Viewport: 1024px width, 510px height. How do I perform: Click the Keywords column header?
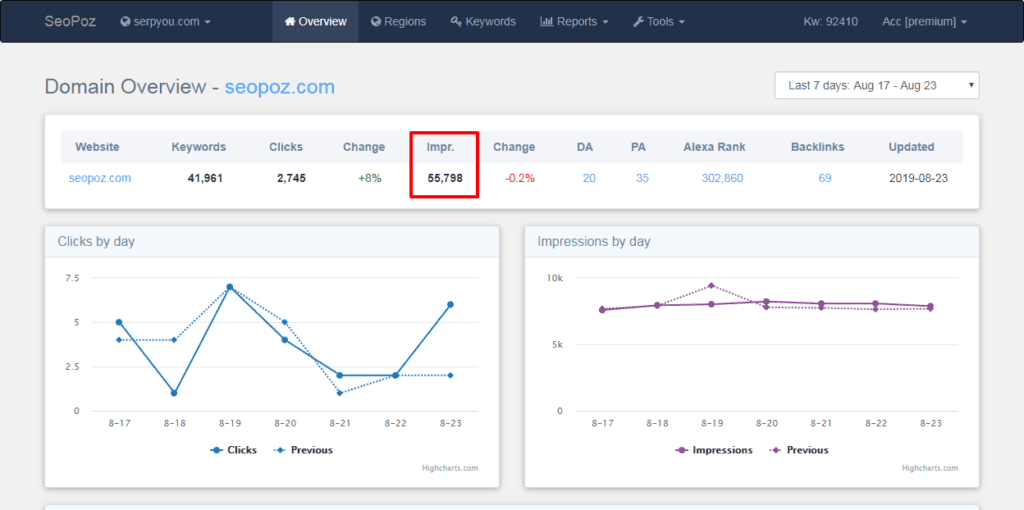[199, 147]
